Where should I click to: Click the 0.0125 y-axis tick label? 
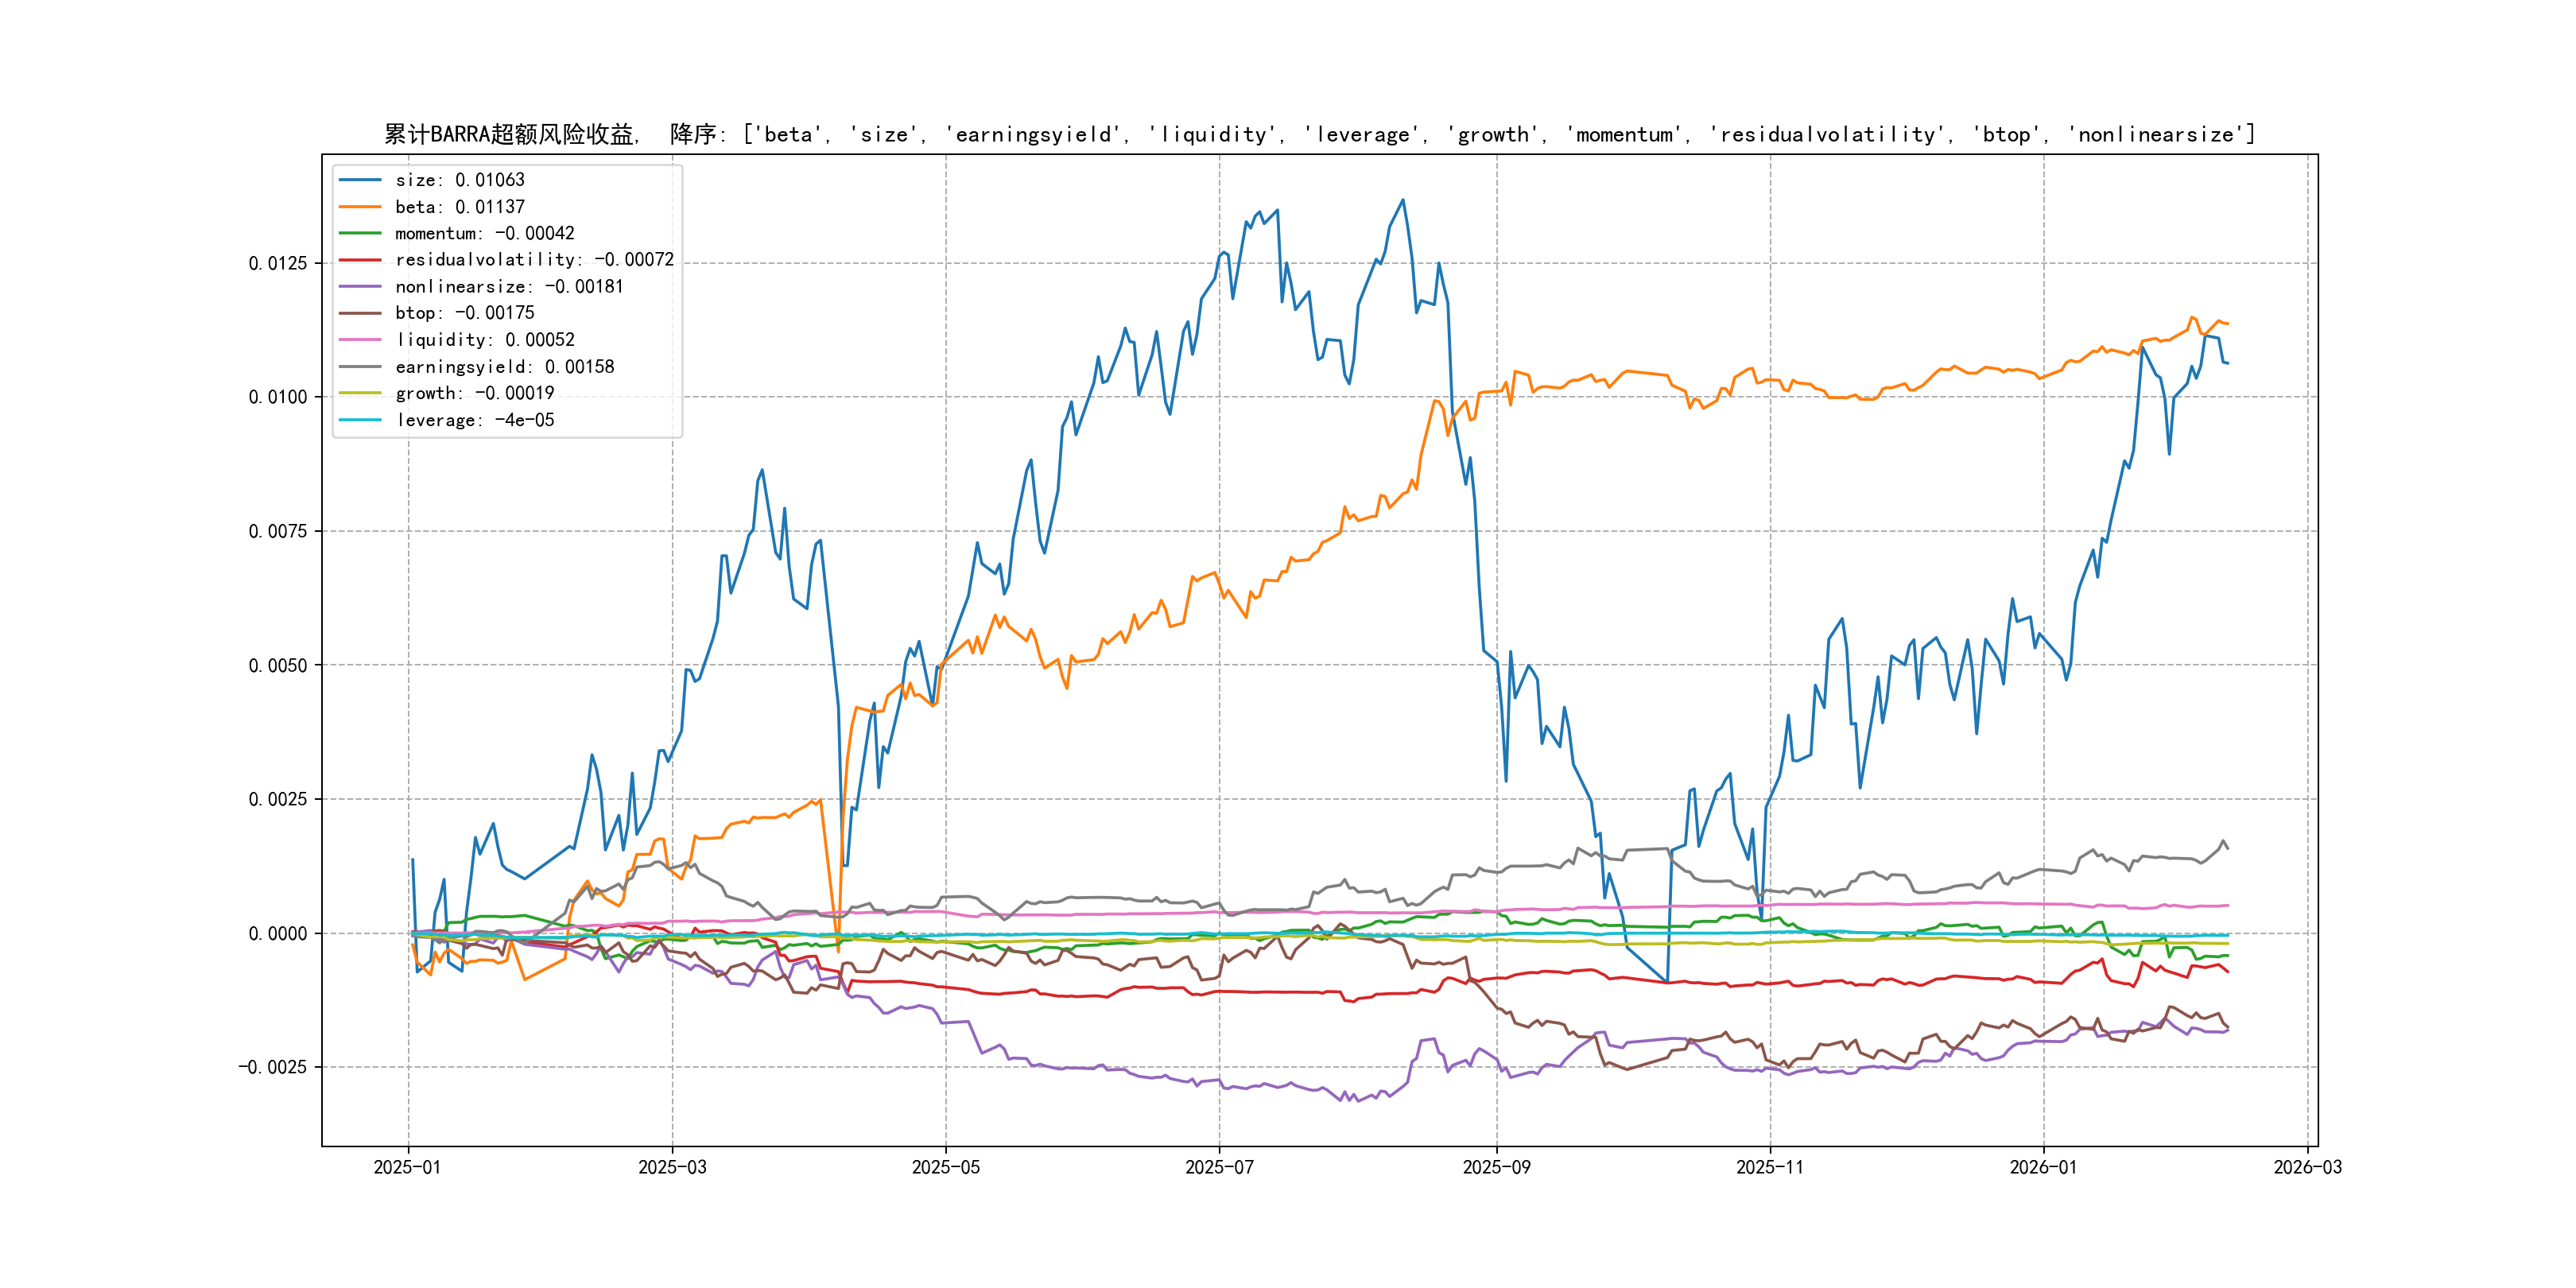pos(277,263)
